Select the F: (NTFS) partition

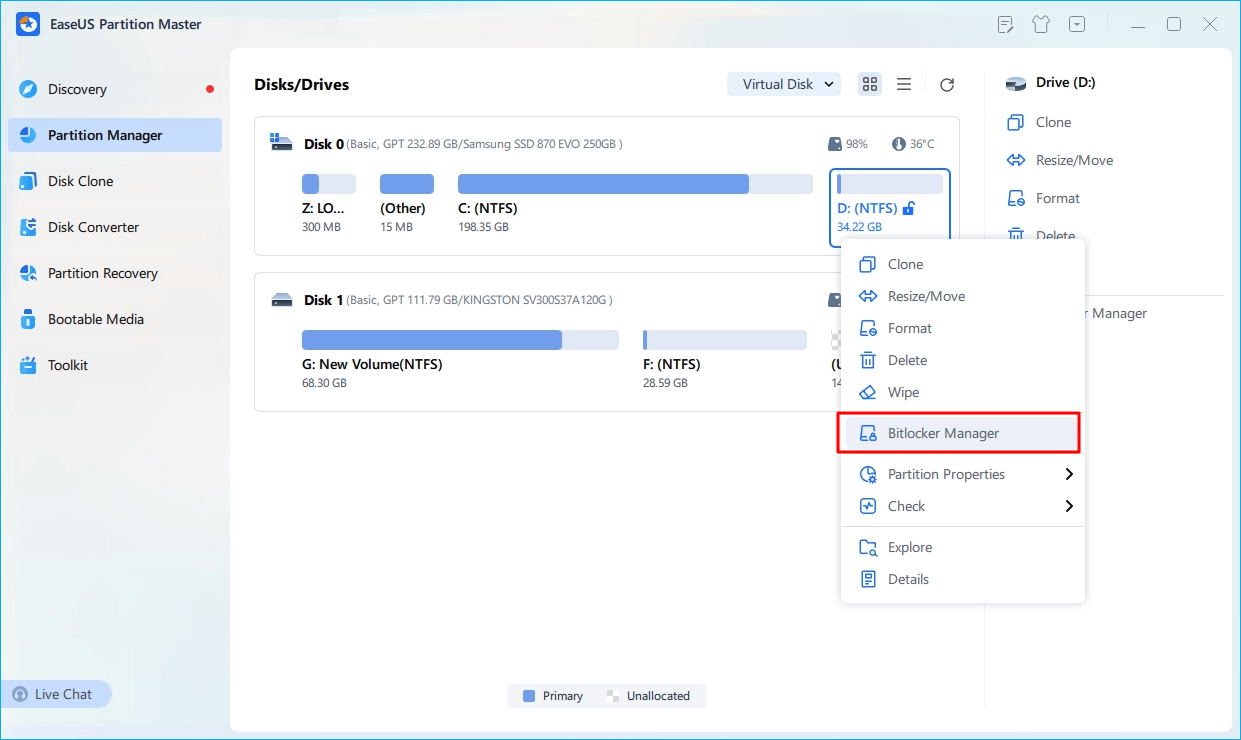(x=725, y=360)
